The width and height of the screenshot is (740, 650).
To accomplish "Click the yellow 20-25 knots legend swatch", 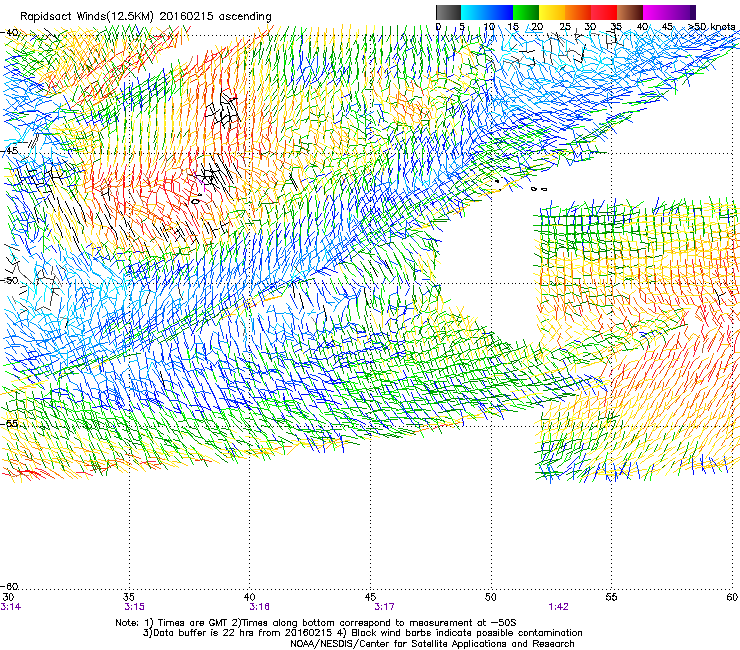I will (552, 12).
